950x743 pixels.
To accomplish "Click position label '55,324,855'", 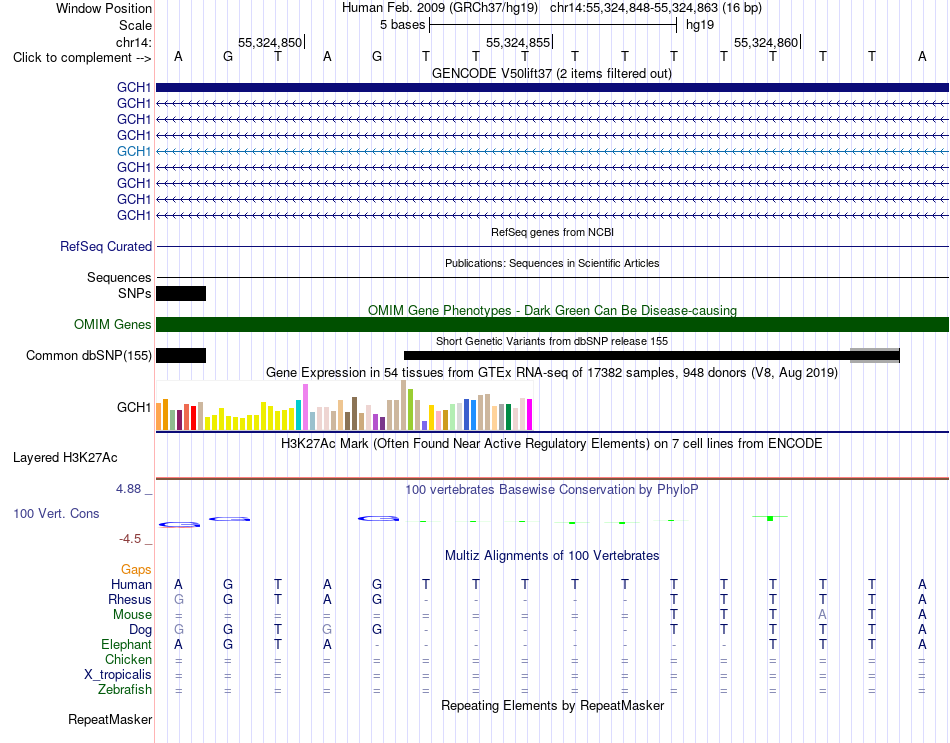I will click(x=518, y=42).
